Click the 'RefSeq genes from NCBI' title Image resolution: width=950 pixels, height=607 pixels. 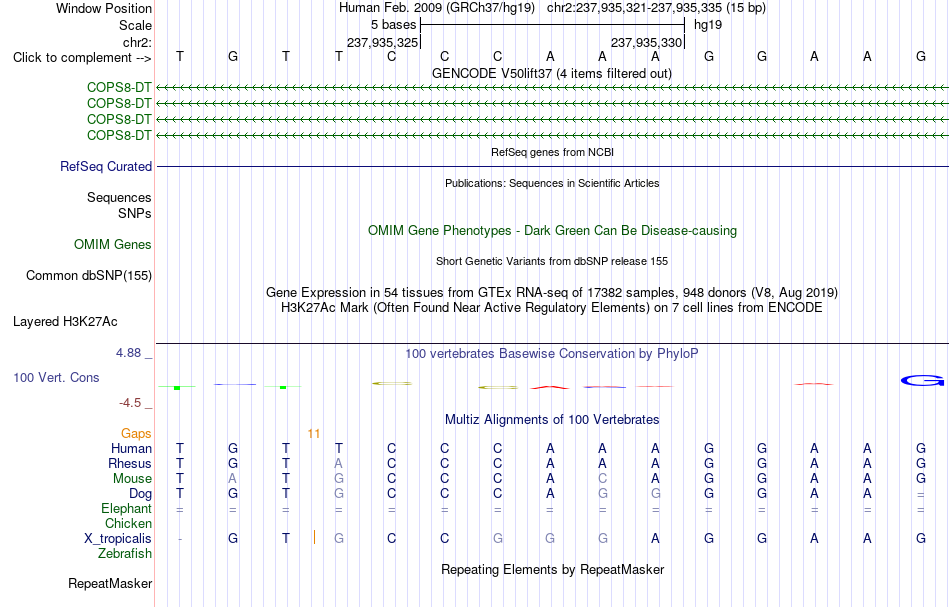(x=552, y=153)
